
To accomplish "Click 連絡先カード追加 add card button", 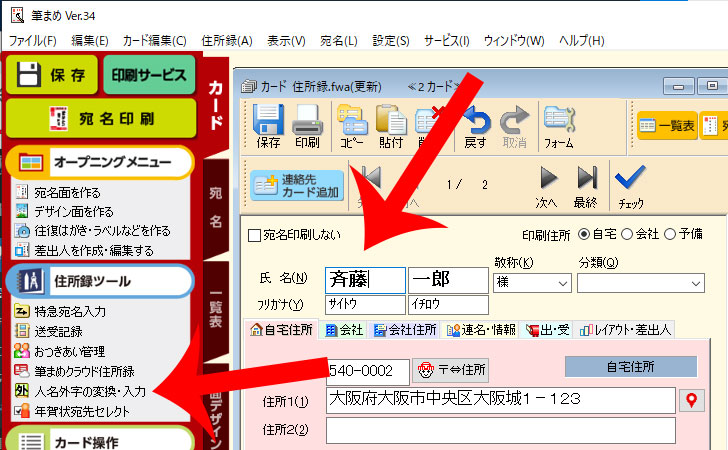I will pyautogui.click(x=297, y=185).
